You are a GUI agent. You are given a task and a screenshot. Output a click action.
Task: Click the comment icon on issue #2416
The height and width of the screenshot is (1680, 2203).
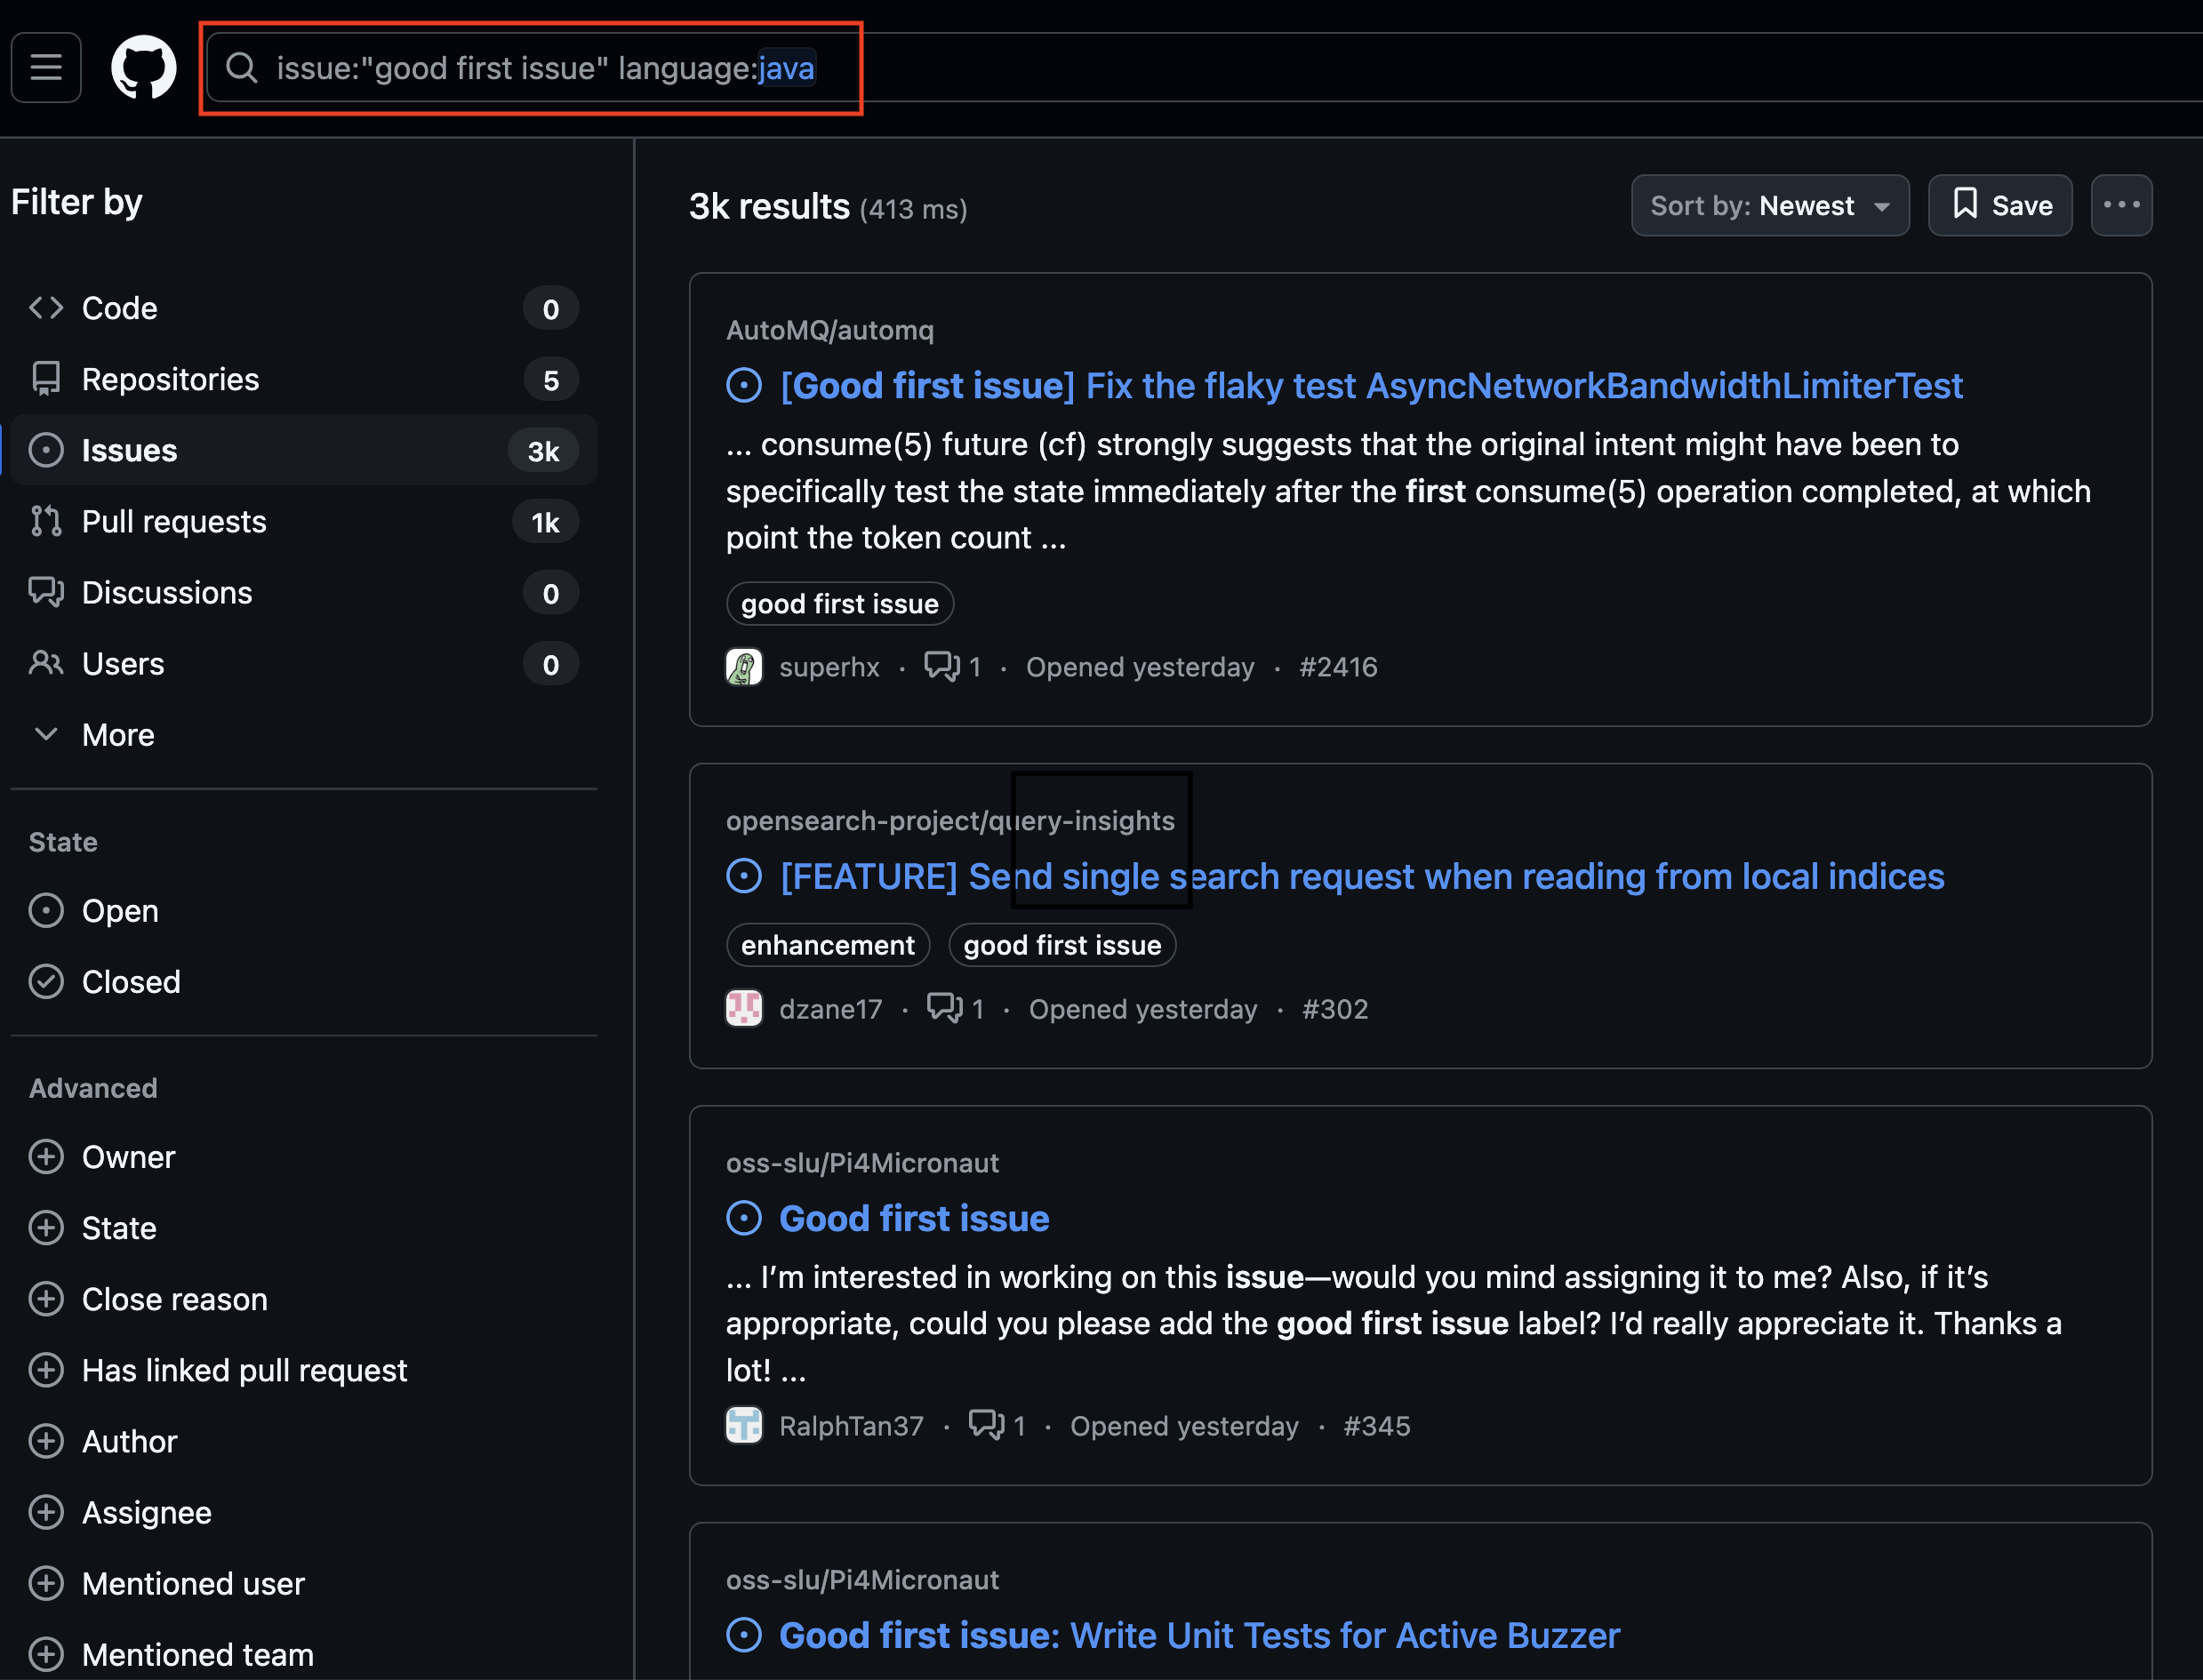coord(942,666)
